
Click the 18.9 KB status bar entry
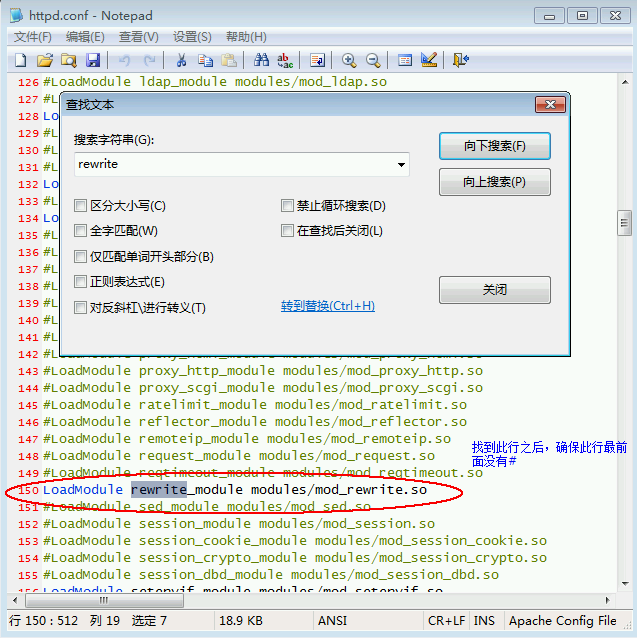tap(241, 621)
